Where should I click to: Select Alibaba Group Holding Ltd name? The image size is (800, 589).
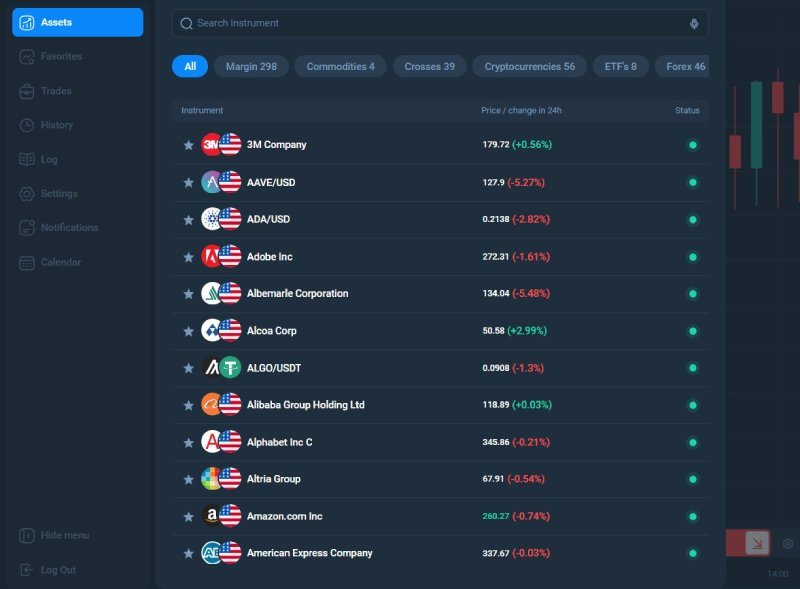tap(306, 405)
